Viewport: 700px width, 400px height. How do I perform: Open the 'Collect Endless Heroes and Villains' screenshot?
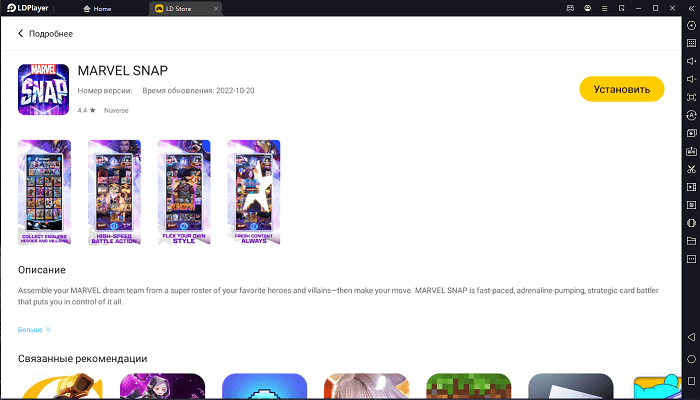tap(44, 192)
